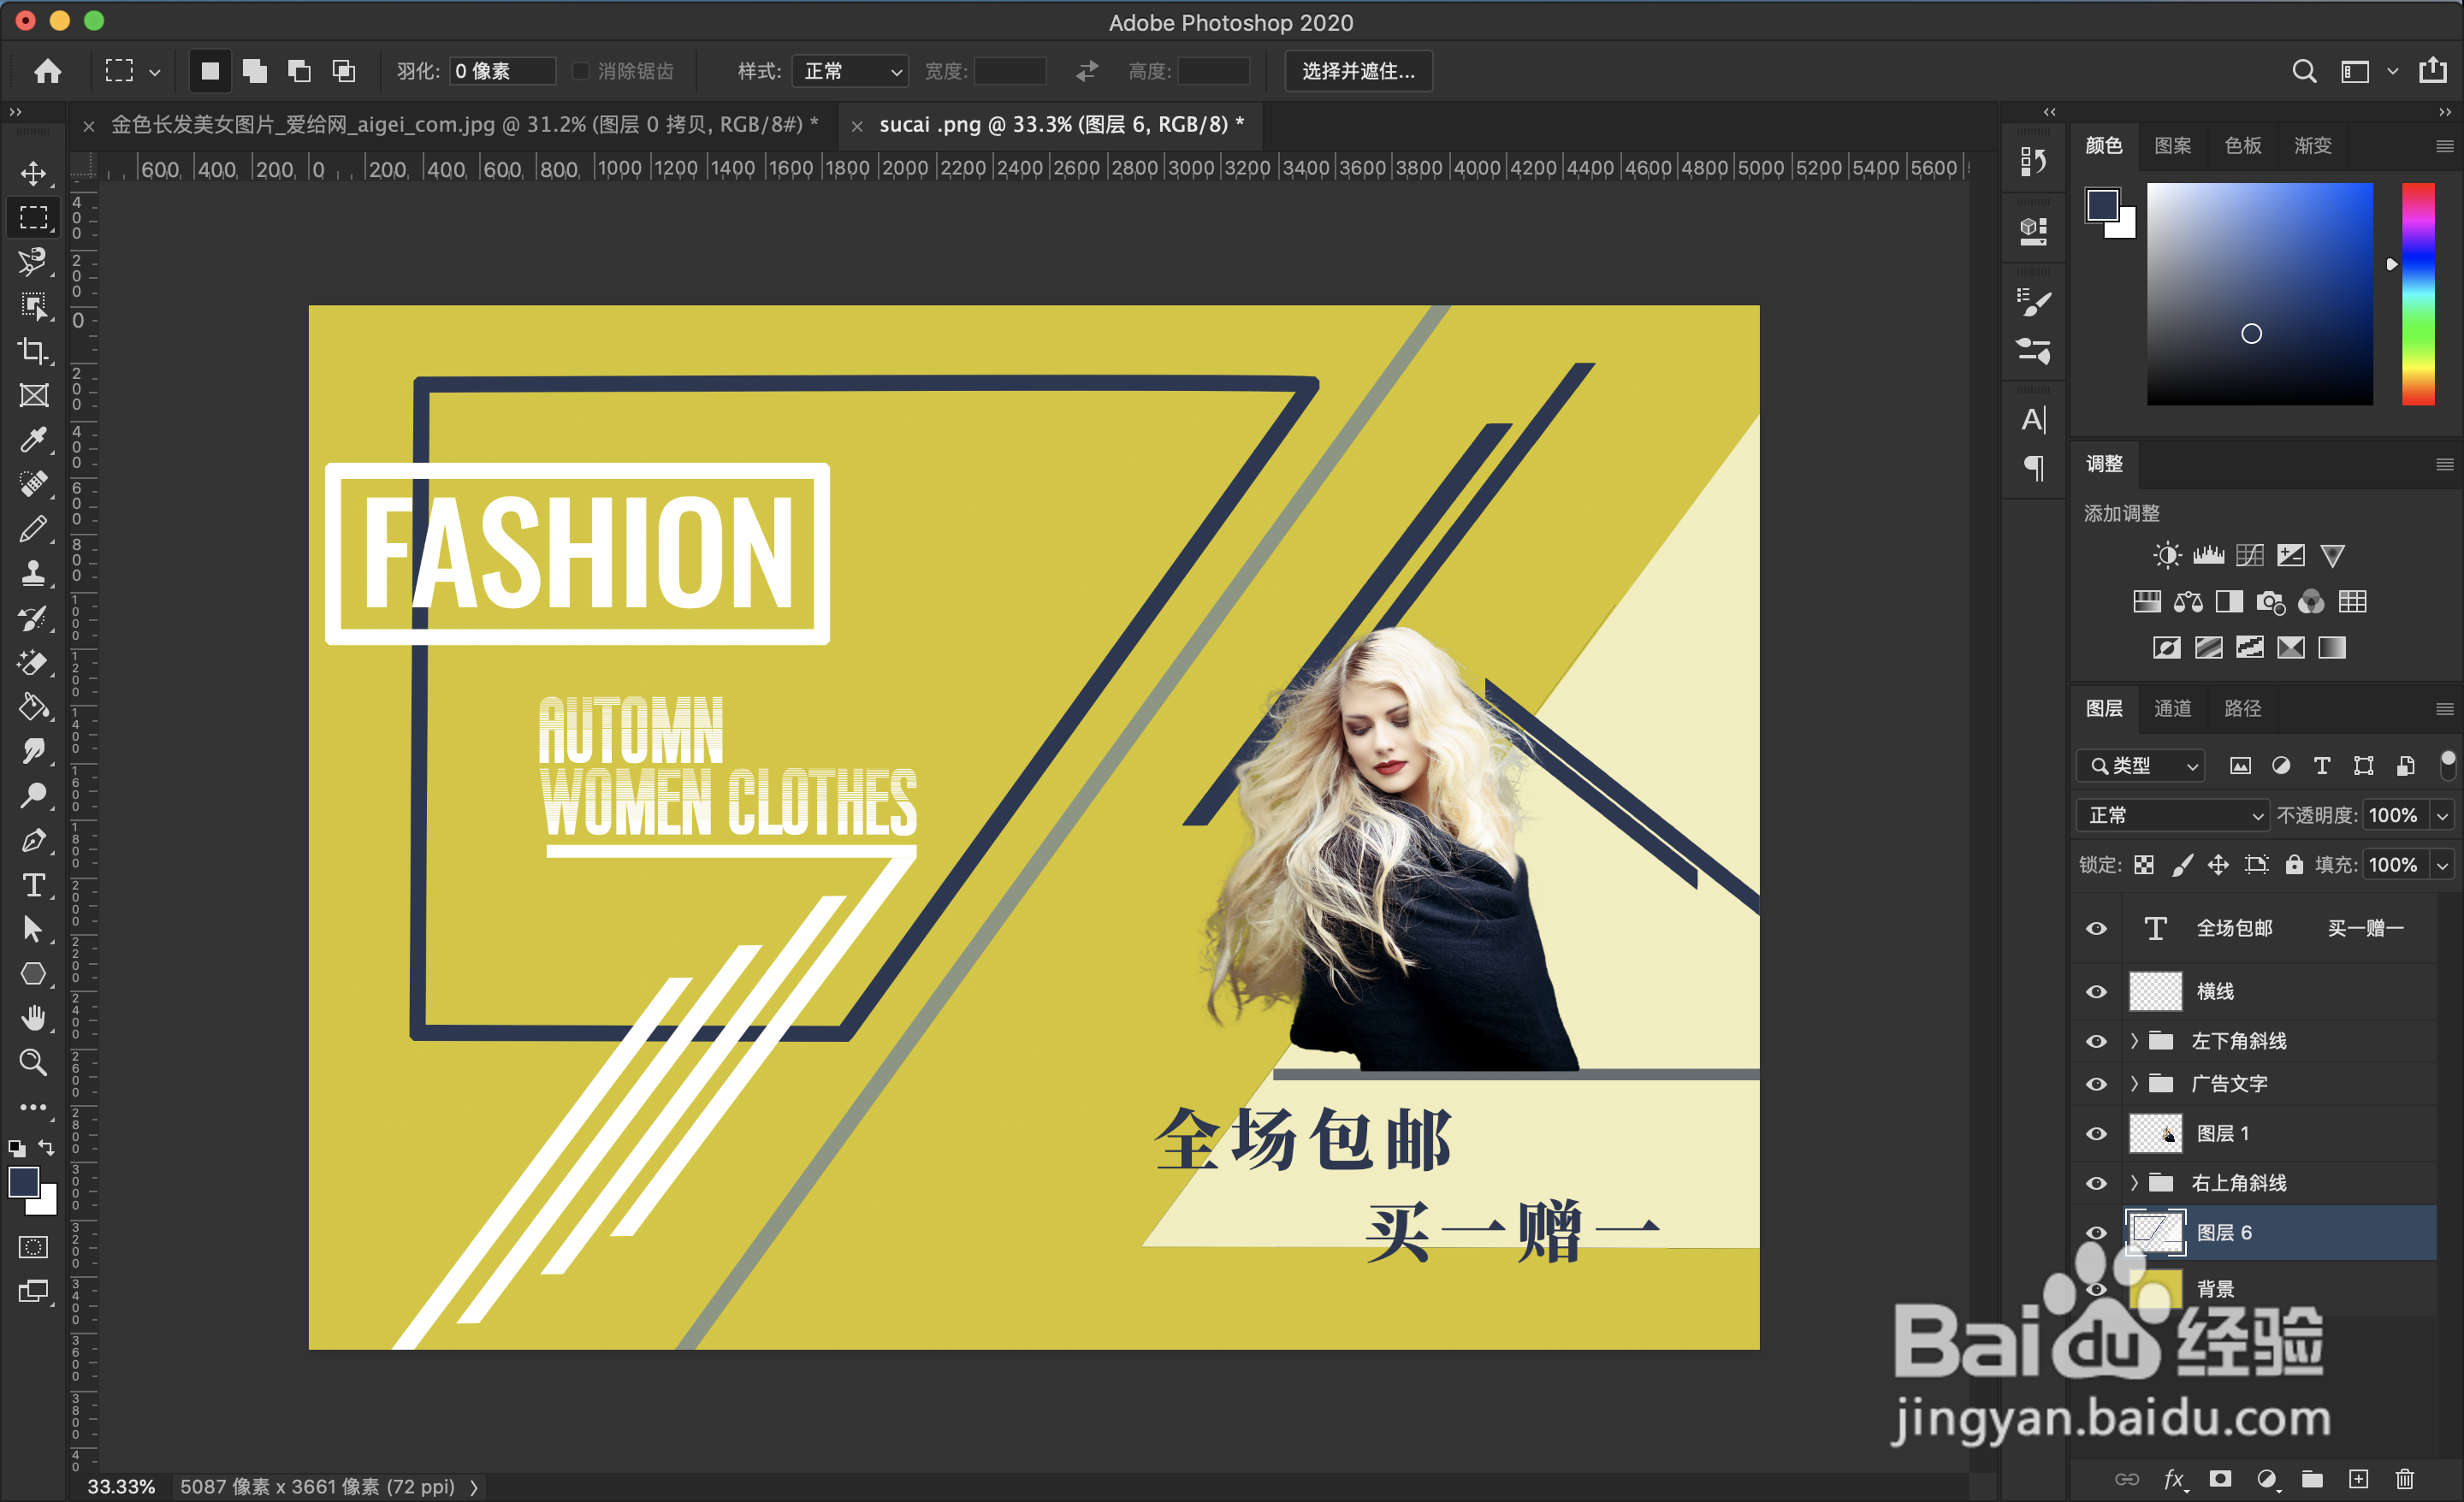Create a new group folder icon

[2312, 1479]
